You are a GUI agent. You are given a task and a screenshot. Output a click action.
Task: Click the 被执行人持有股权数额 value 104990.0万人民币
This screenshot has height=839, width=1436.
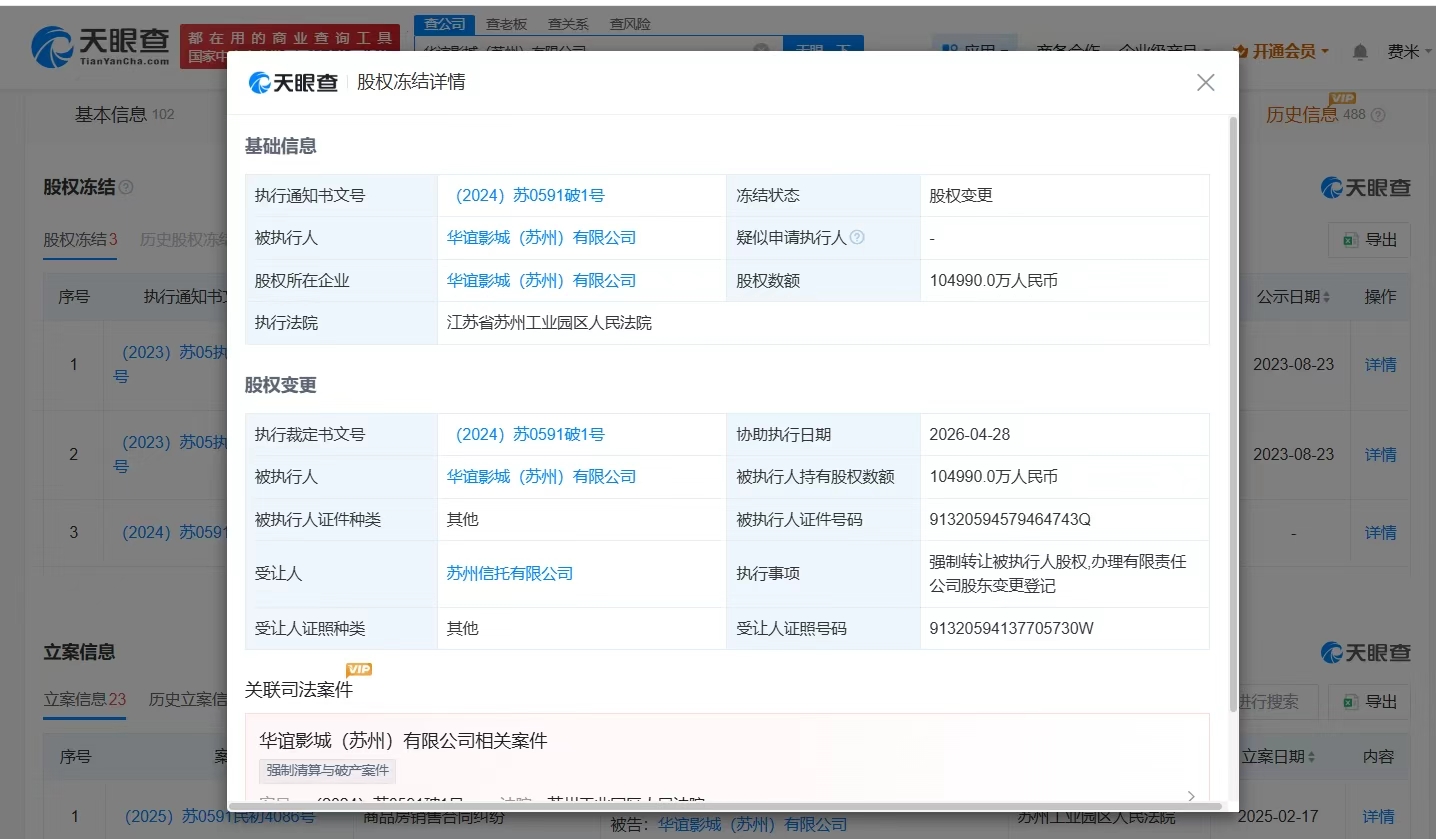pos(993,477)
